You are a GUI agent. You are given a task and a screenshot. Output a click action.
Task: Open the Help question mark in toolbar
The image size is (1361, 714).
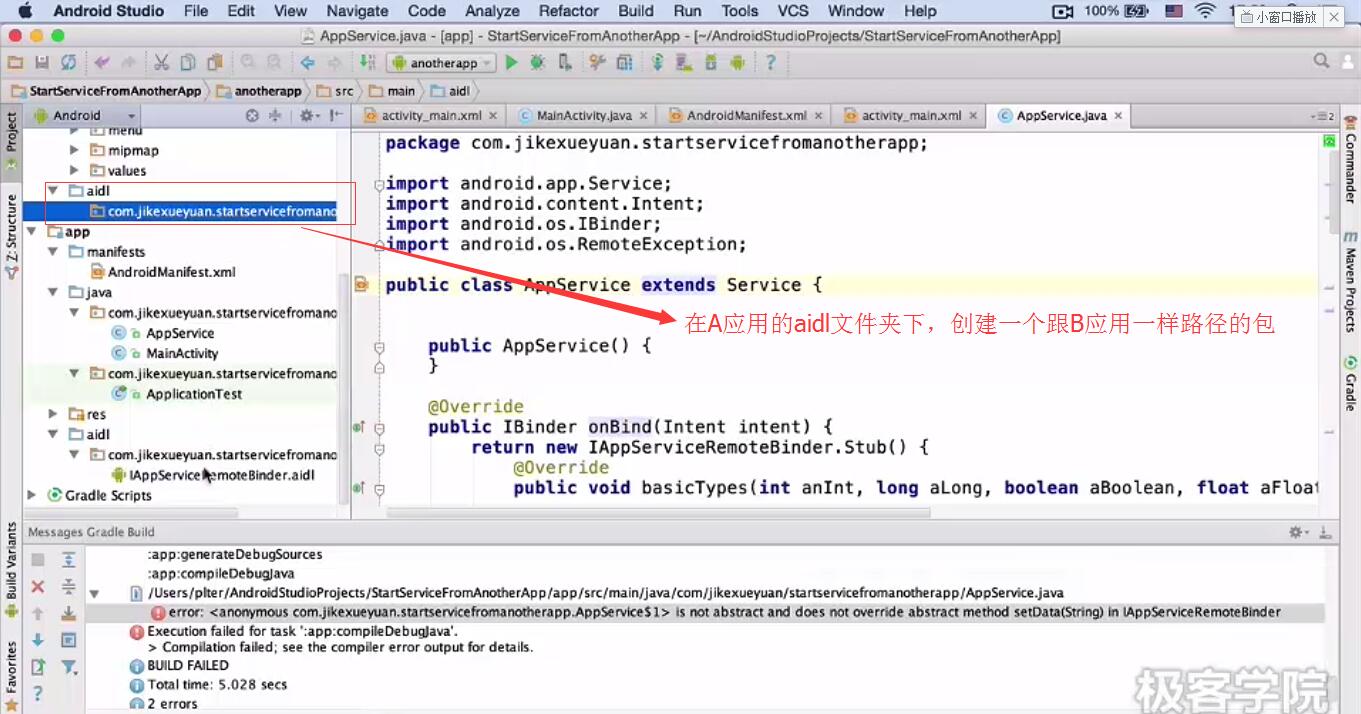[770, 62]
